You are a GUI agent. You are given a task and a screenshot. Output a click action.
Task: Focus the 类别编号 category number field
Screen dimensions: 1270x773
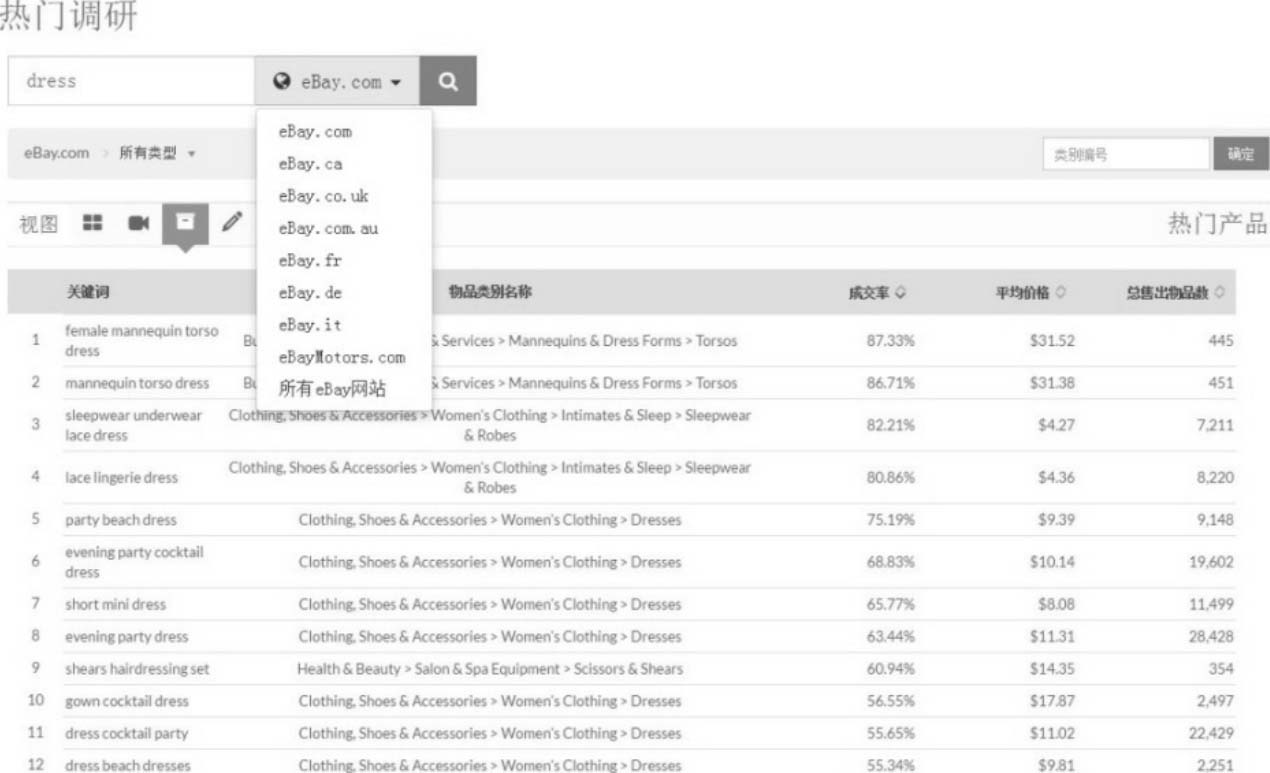[1127, 154]
